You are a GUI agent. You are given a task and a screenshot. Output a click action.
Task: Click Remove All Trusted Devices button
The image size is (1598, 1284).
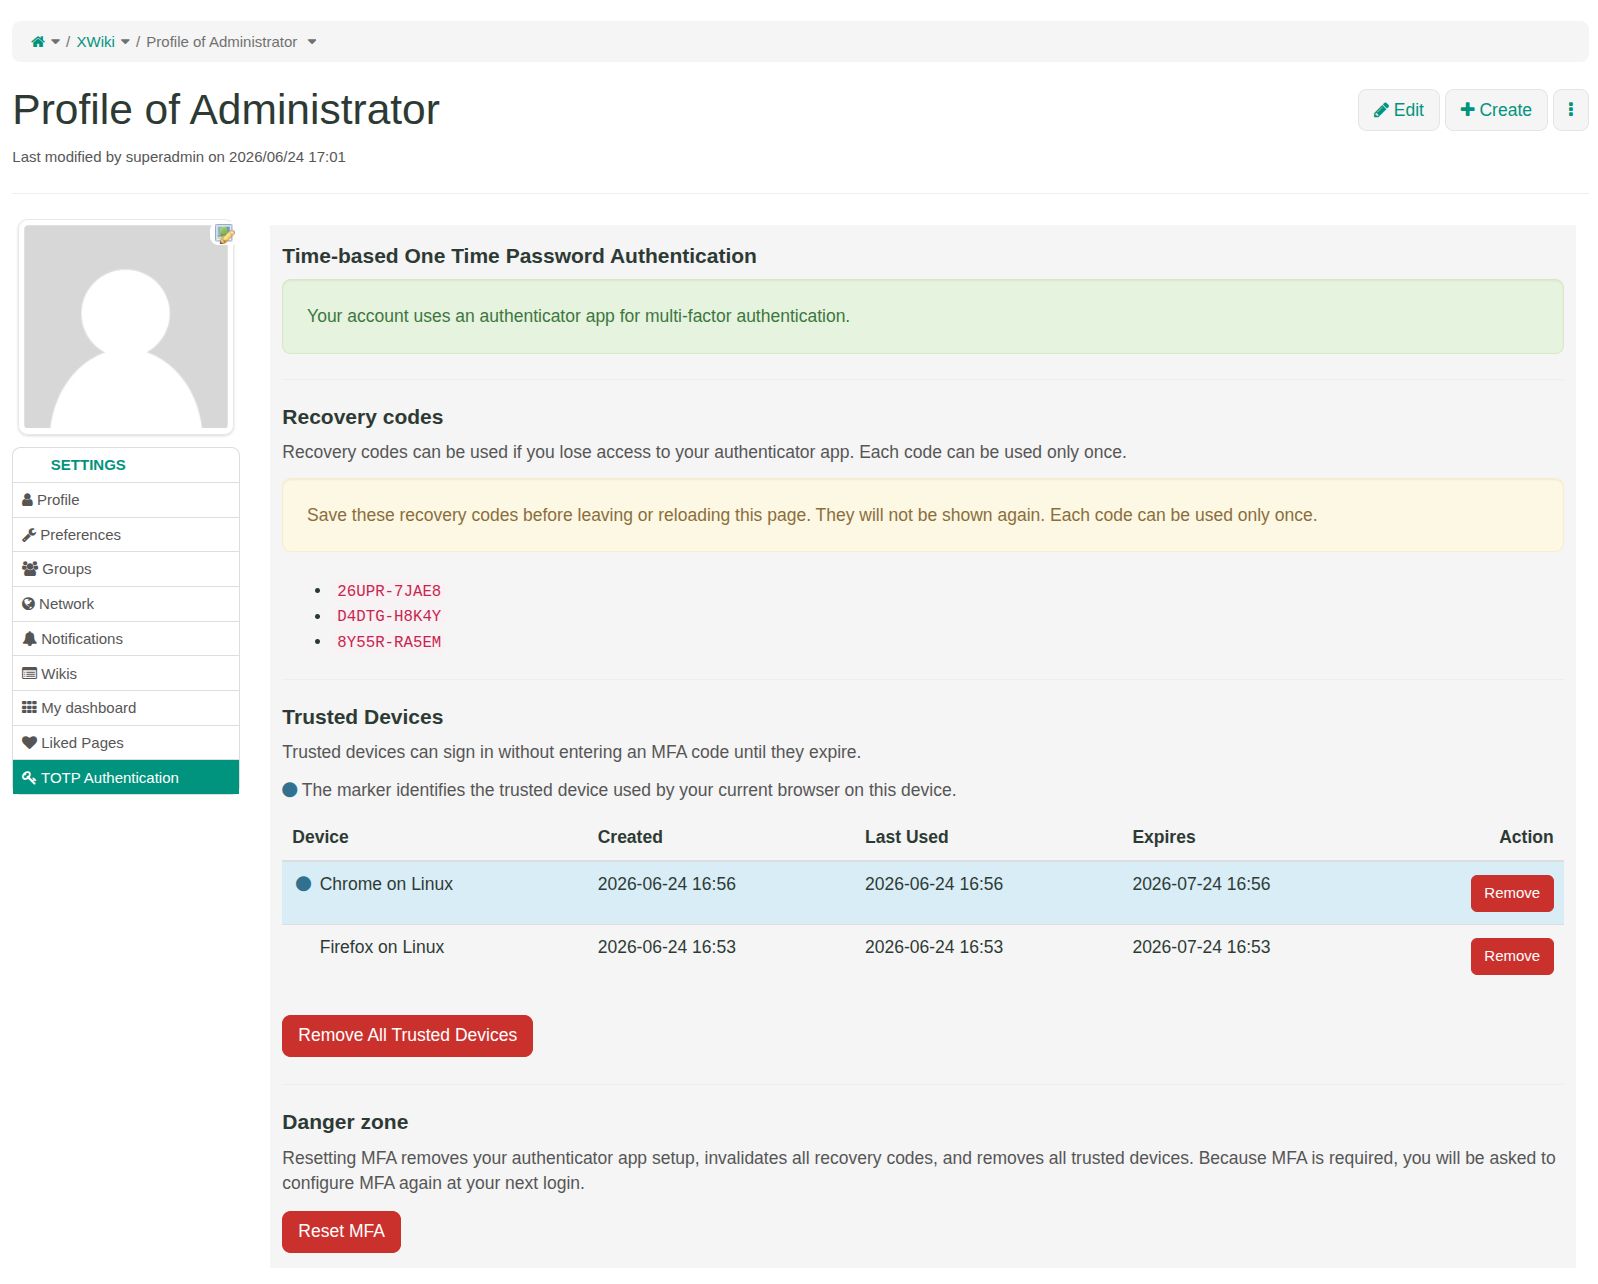pyautogui.click(x=407, y=1036)
